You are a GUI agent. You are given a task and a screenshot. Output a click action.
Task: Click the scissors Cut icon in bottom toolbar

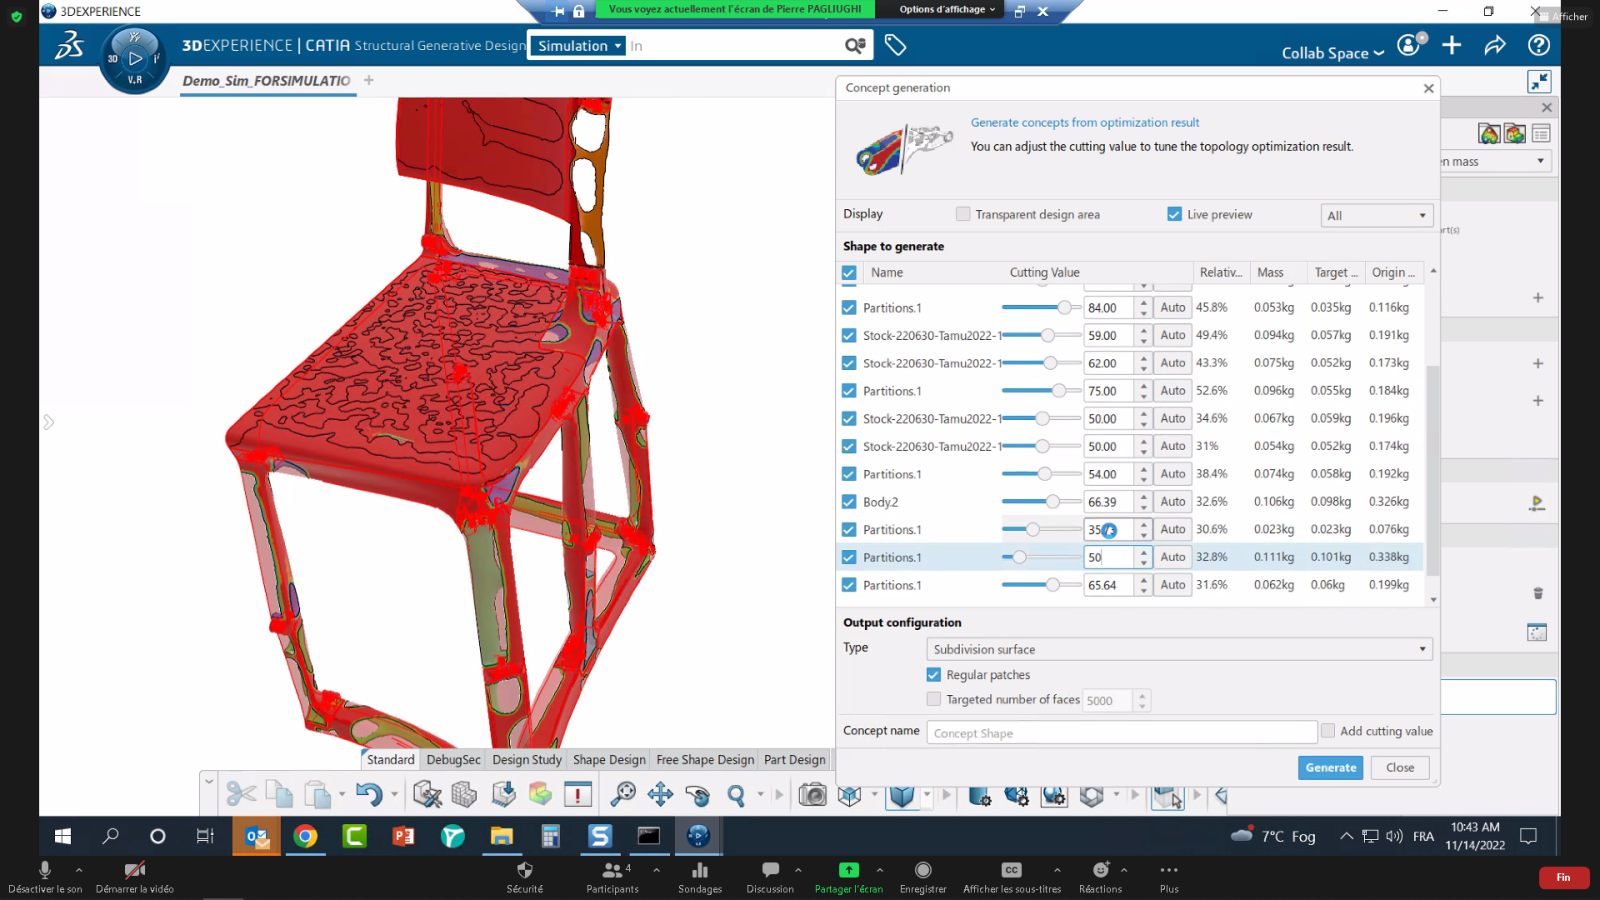pos(241,795)
